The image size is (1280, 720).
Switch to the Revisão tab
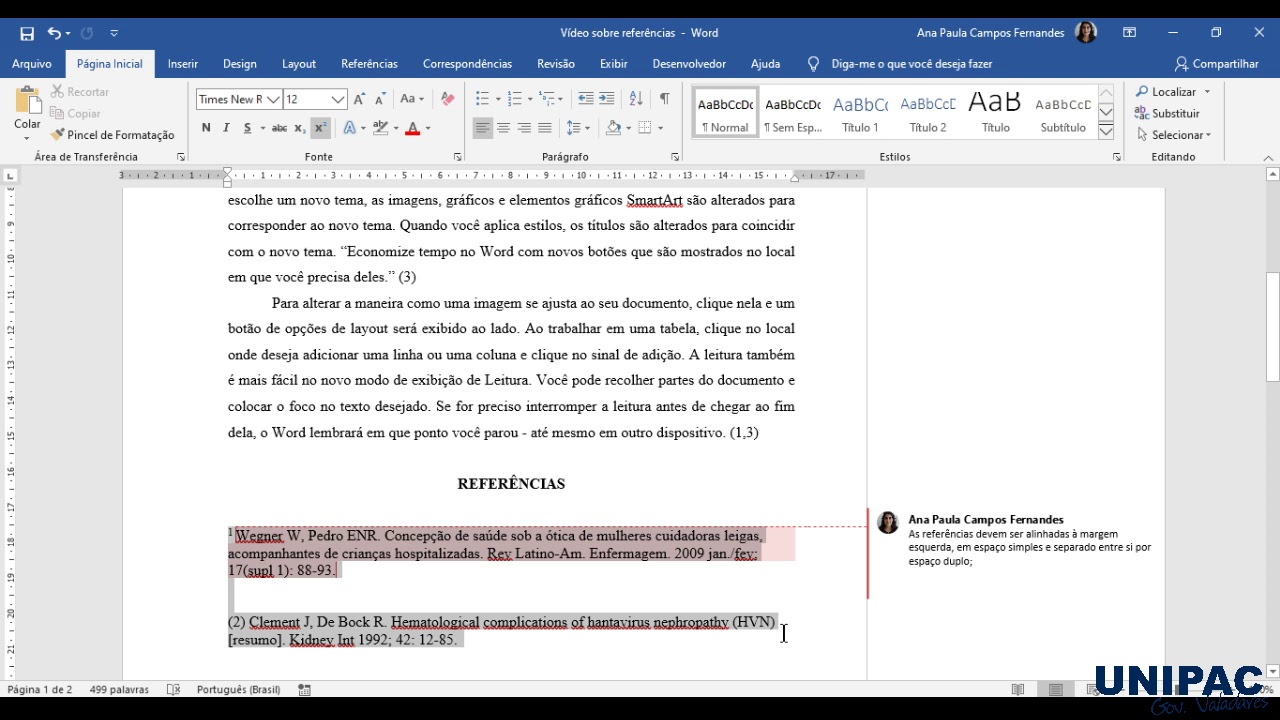(556, 64)
